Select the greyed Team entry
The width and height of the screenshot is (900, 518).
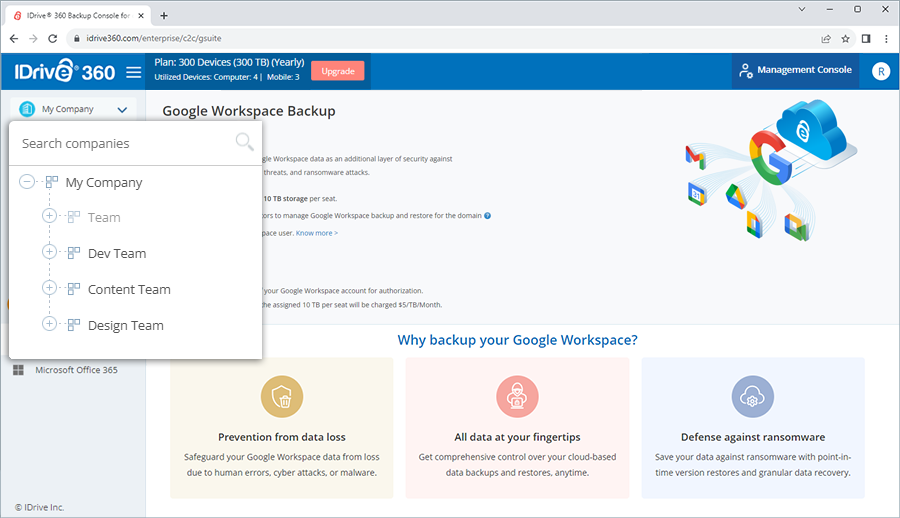pyautogui.click(x=104, y=218)
